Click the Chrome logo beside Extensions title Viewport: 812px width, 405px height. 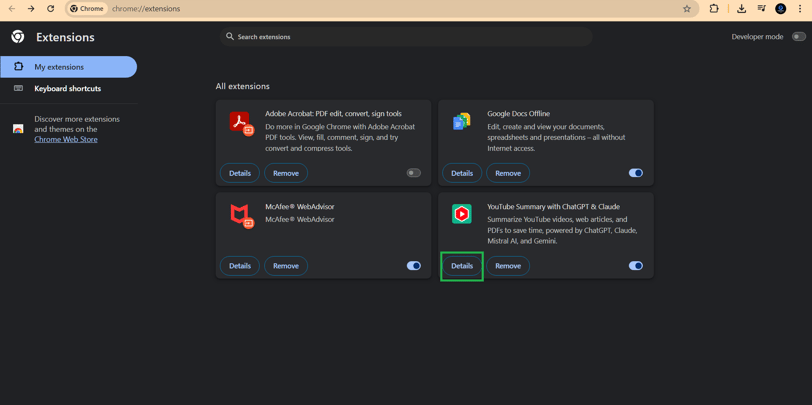18,37
